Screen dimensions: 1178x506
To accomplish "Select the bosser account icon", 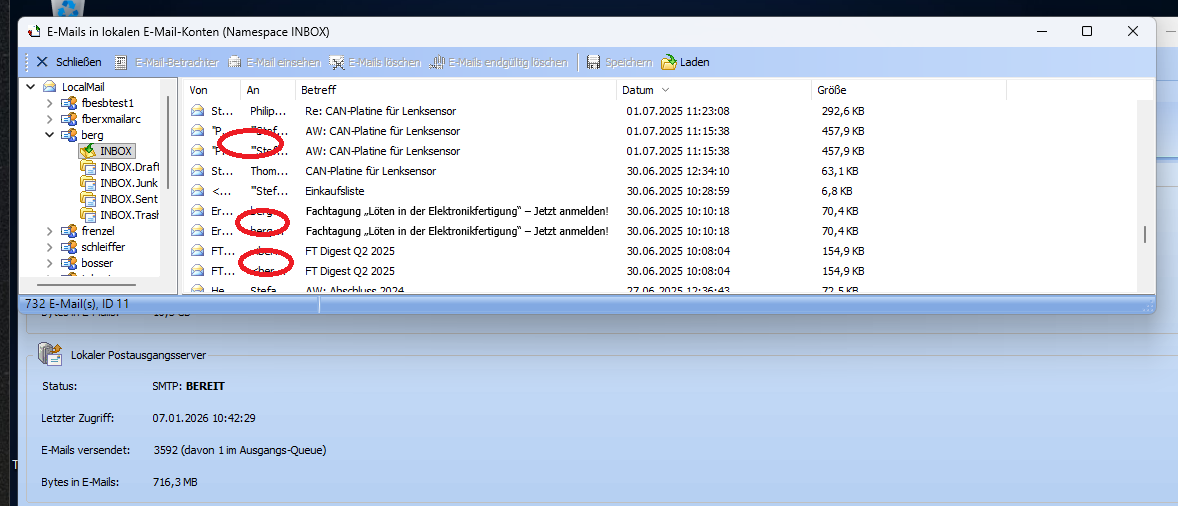I will click(x=69, y=264).
